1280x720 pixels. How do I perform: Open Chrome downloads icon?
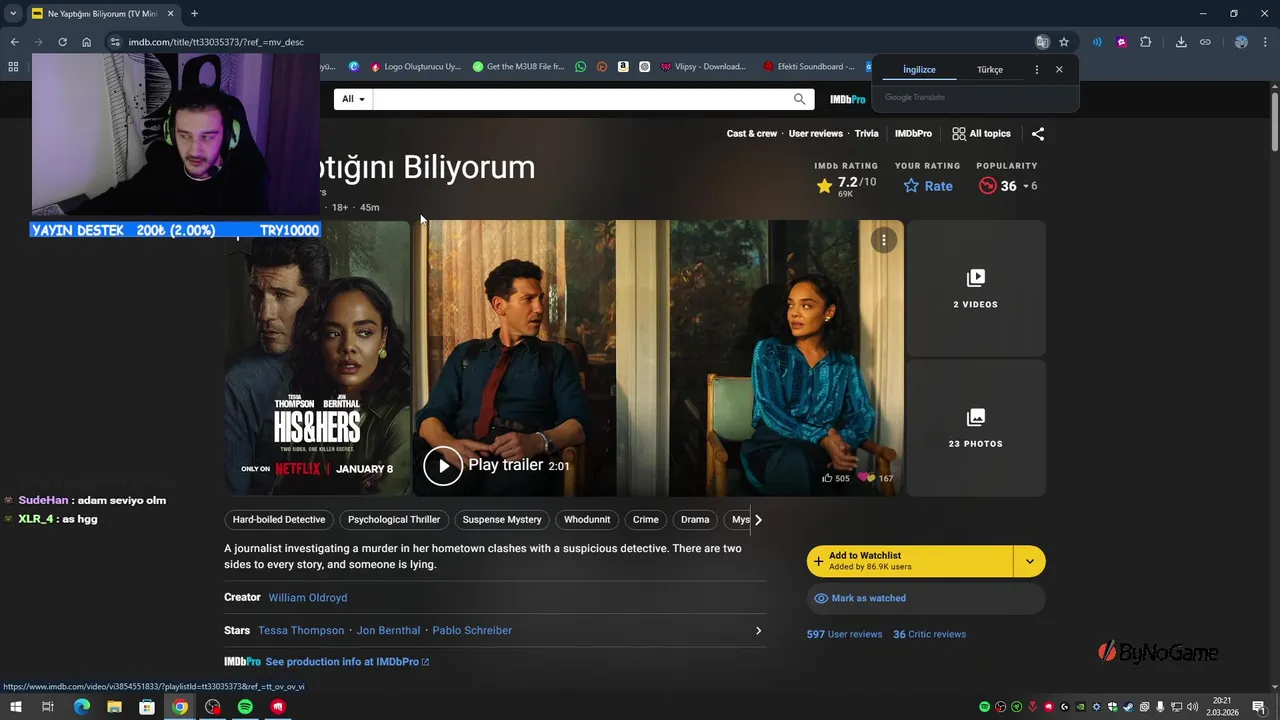tap(1181, 42)
